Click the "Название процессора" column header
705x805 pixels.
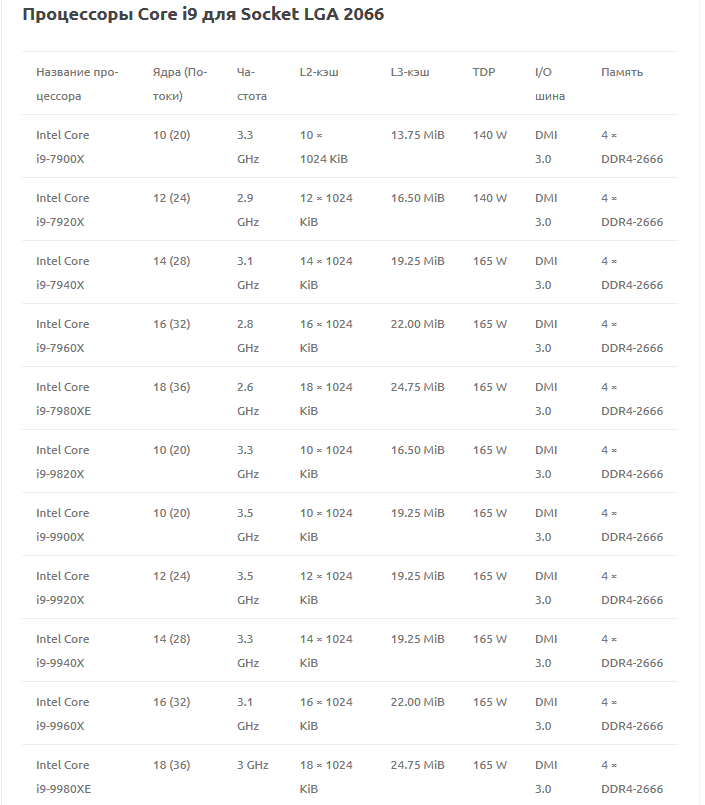[76, 84]
